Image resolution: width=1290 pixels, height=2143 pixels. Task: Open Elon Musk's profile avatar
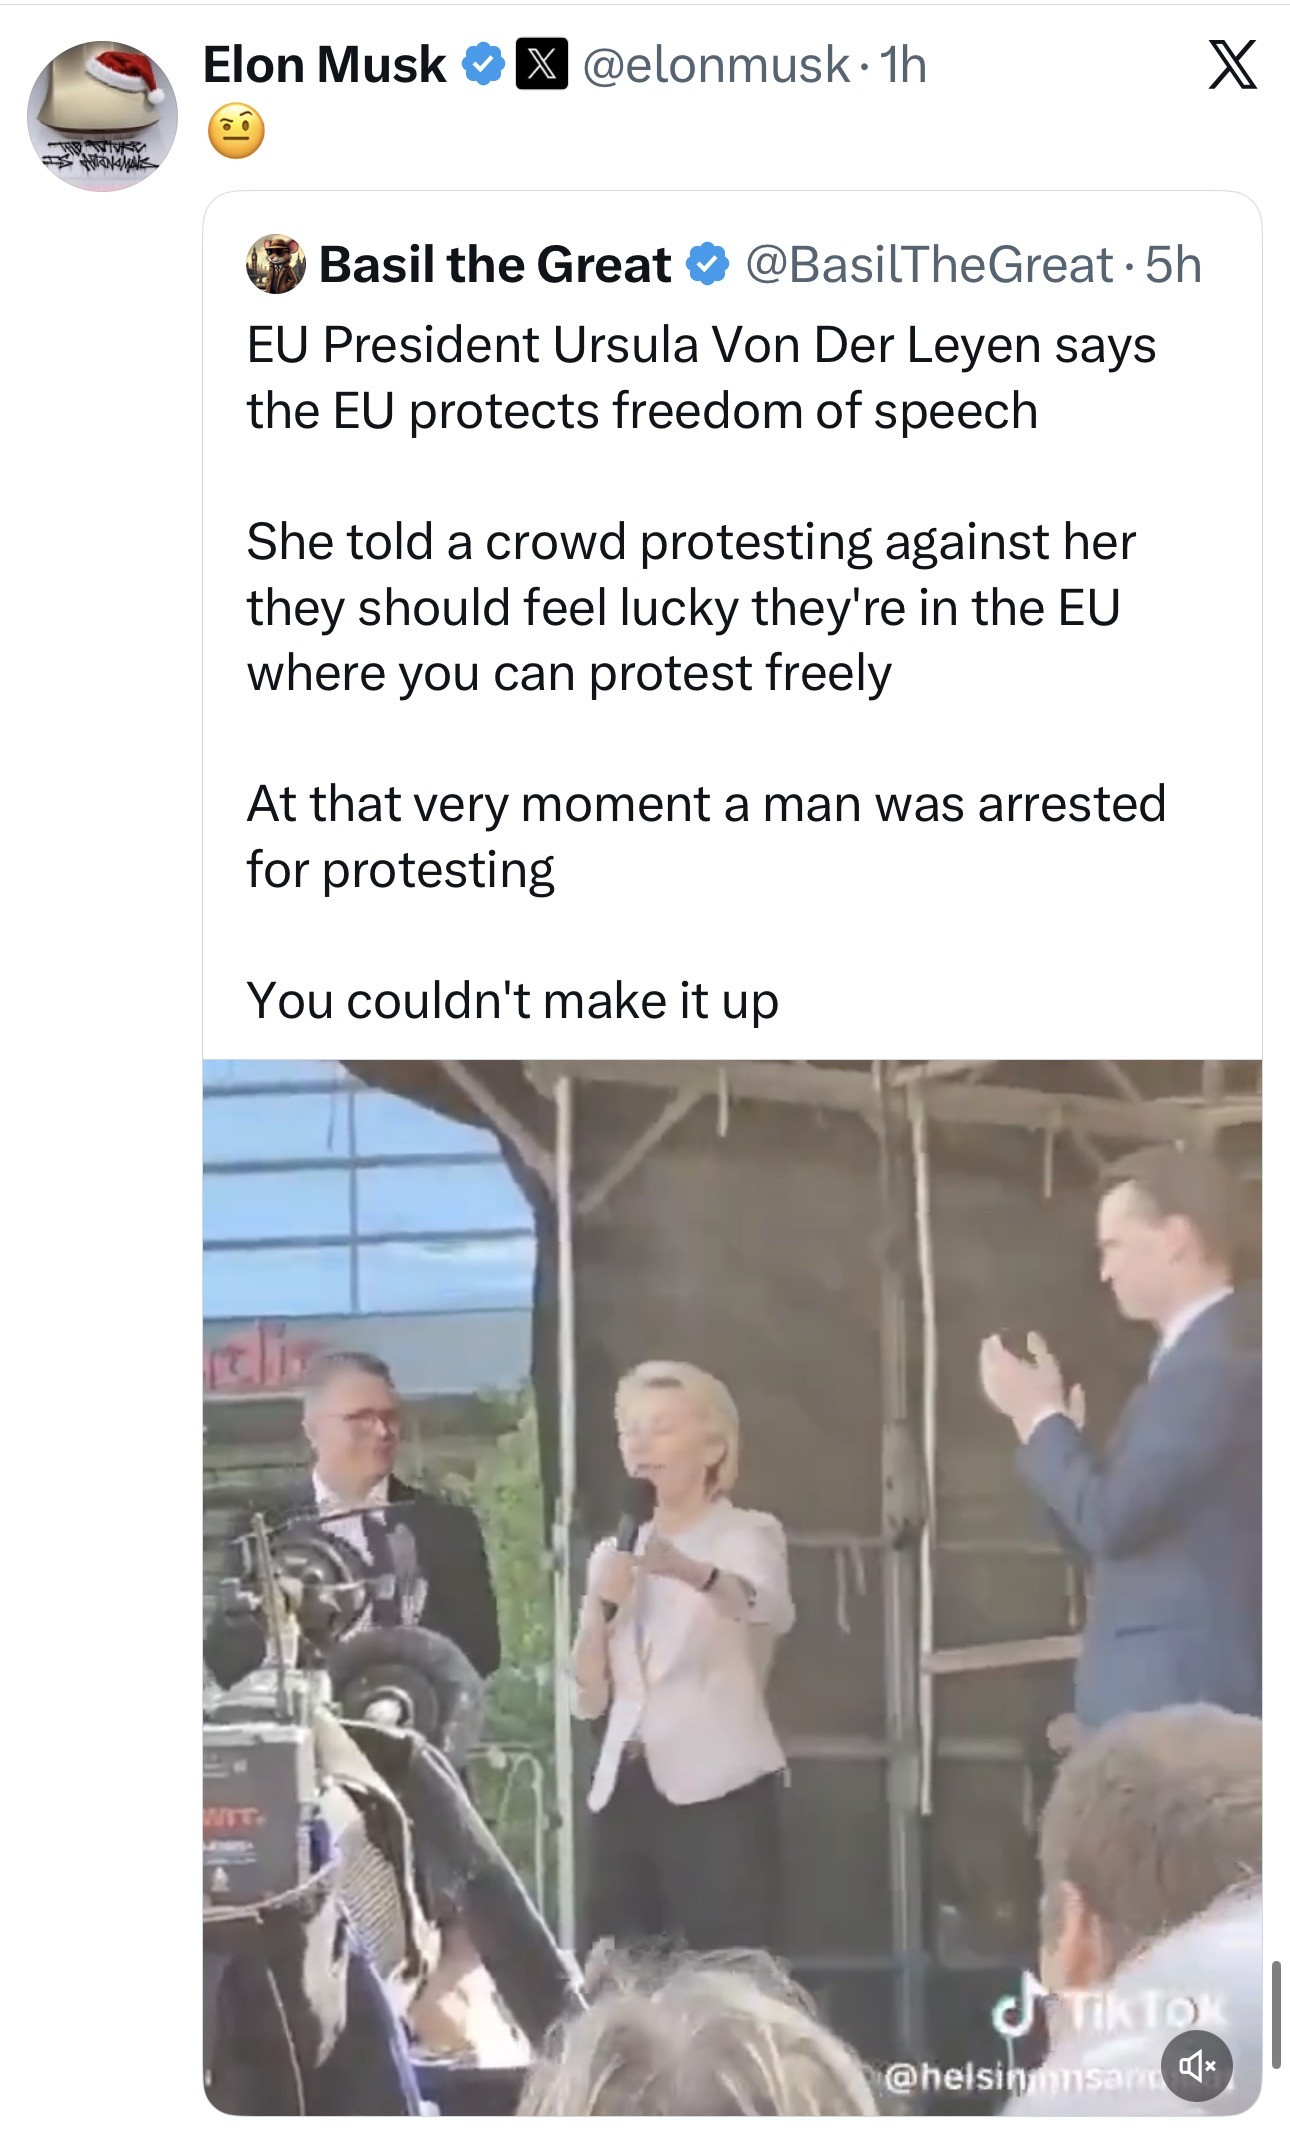pyautogui.click(x=102, y=115)
